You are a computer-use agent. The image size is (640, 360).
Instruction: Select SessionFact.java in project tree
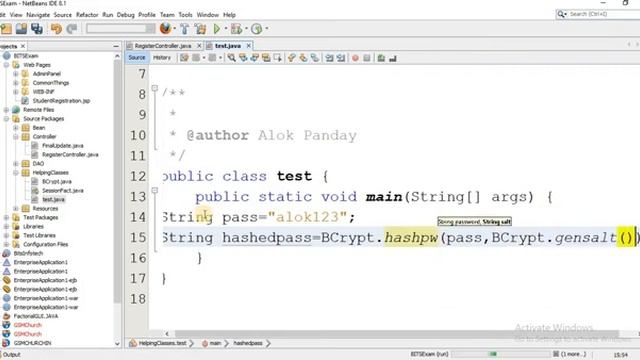[x=63, y=191]
